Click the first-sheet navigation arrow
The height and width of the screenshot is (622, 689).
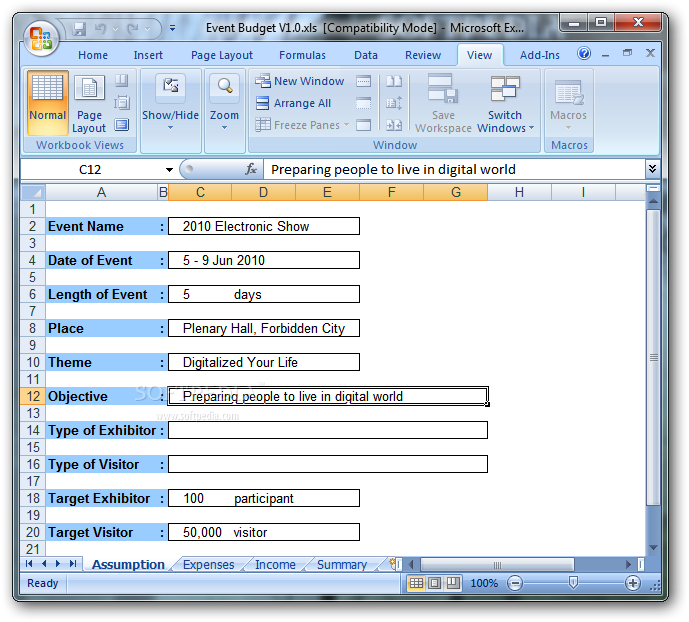click(x=29, y=564)
